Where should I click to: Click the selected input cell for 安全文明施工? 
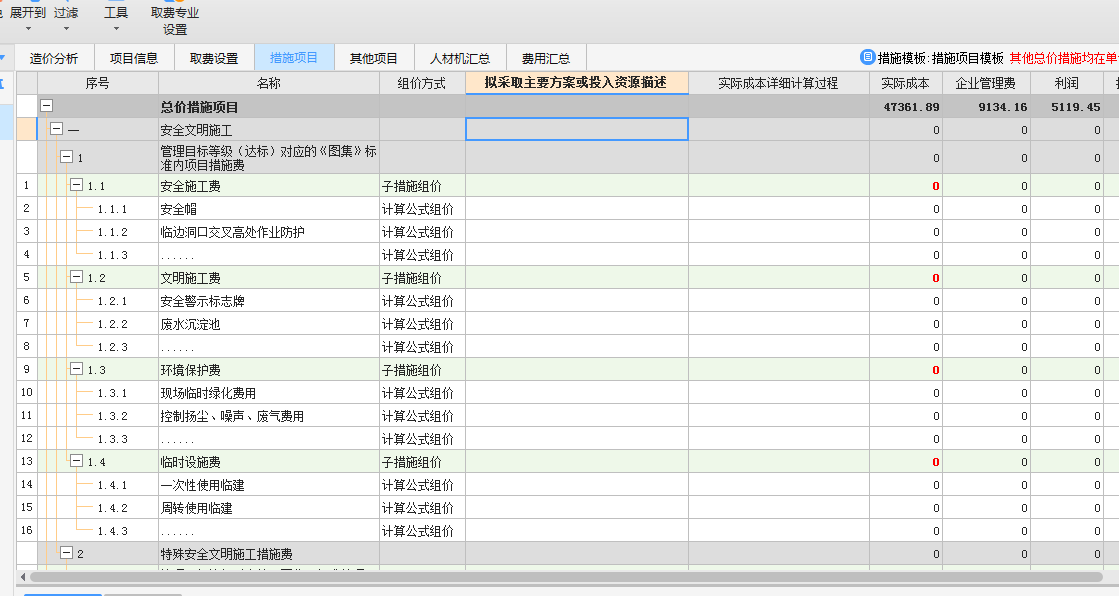[x=577, y=129]
